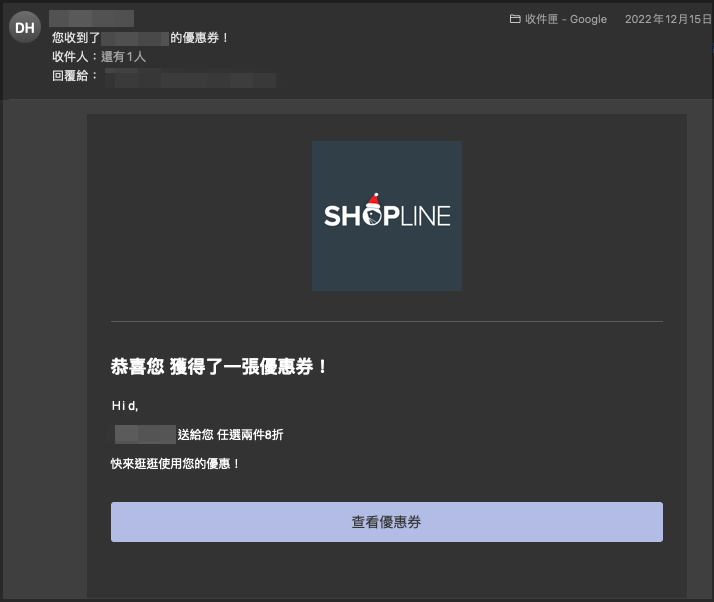The width and height of the screenshot is (714, 602).
Task: Click the DH sender avatar
Action: (x=25, y=27)
